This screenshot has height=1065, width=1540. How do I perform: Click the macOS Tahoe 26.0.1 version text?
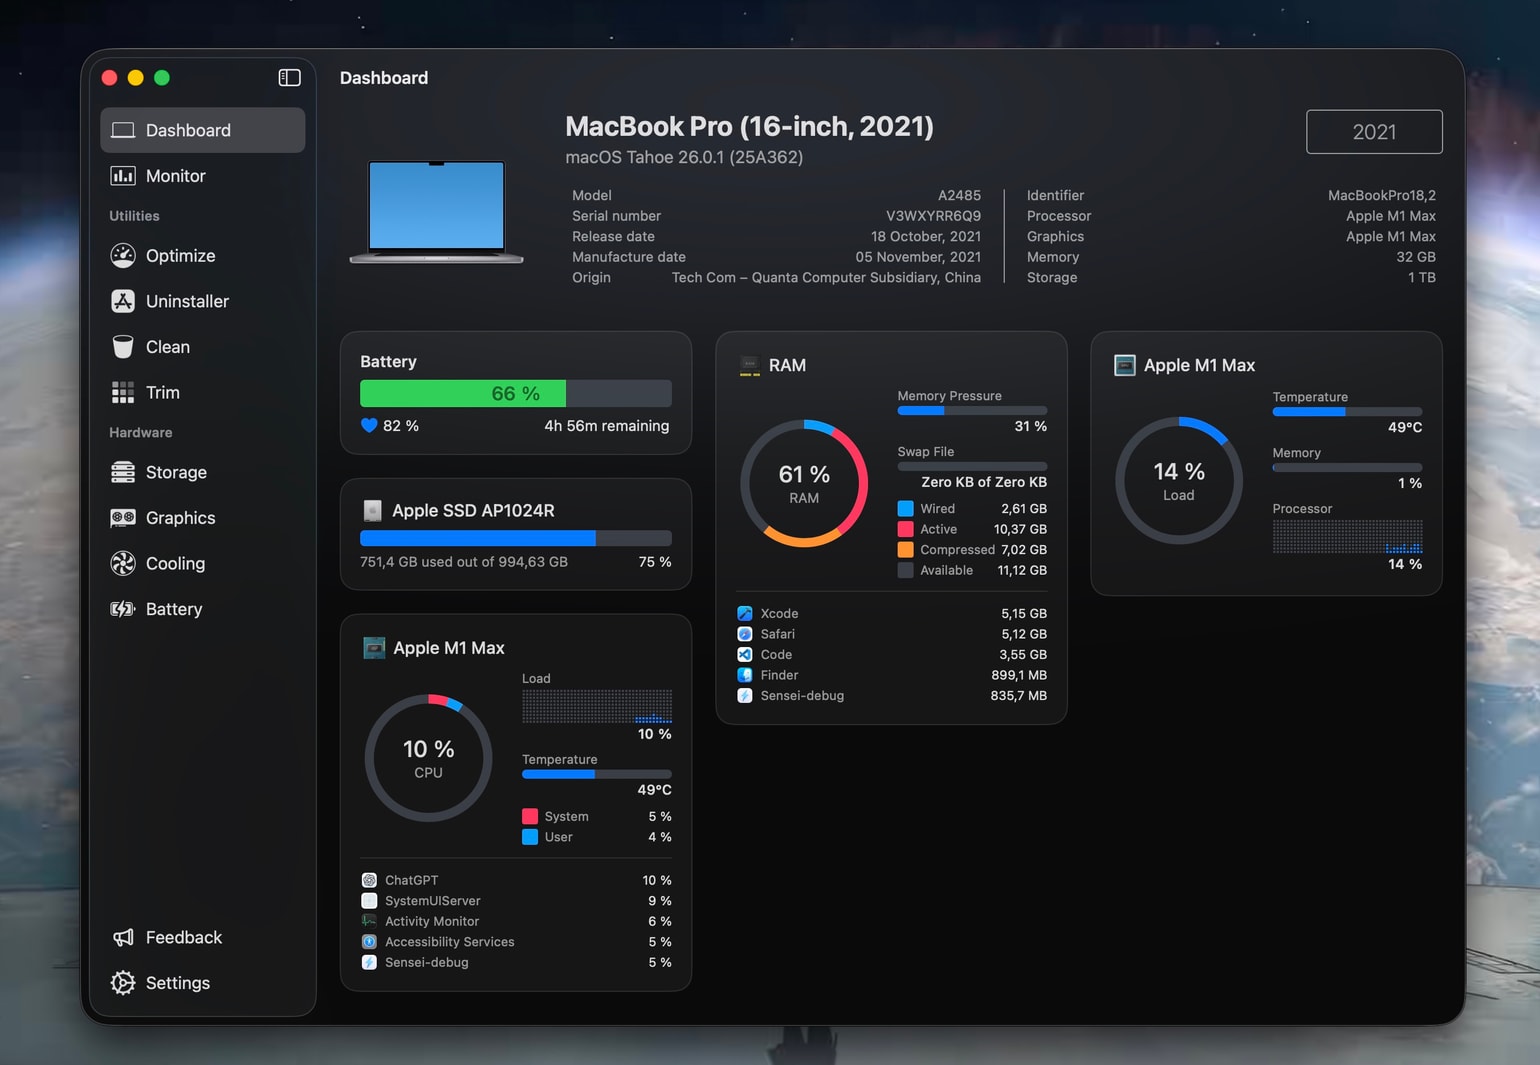pyautogui.click(x=684, y=157)
